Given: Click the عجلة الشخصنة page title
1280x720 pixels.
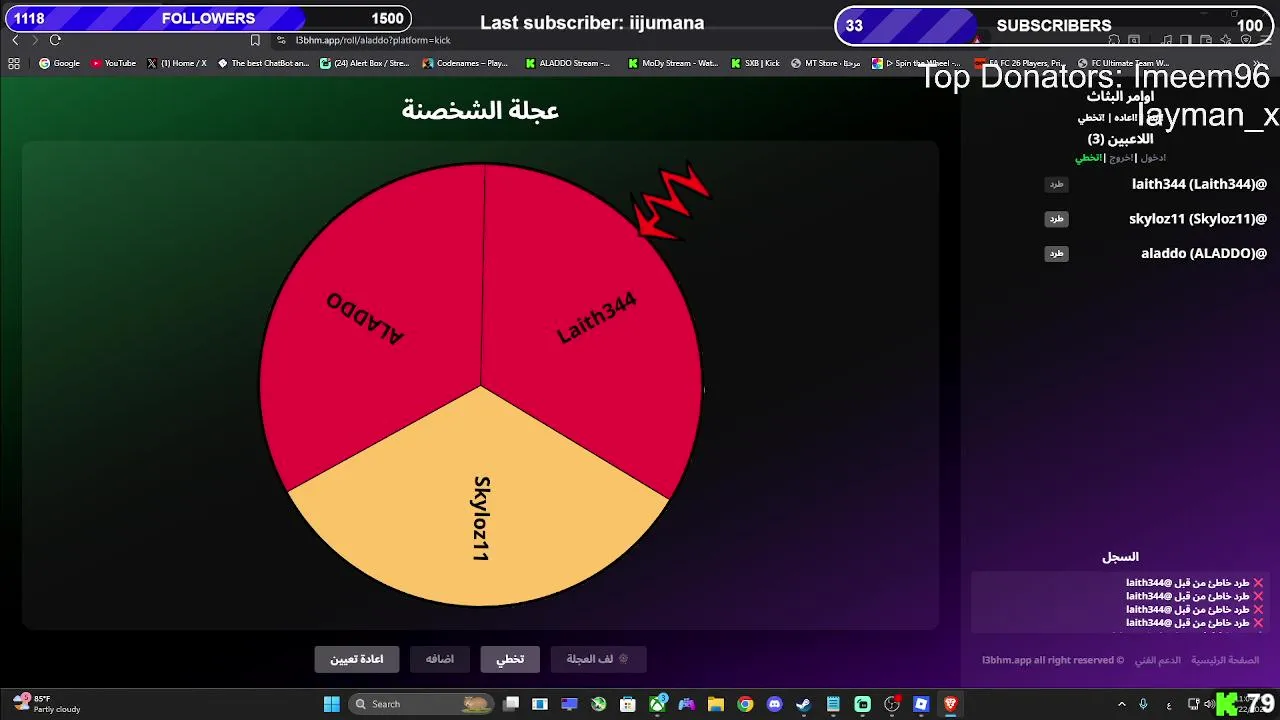Looking at the screenshot, I should tap(480, 110).
